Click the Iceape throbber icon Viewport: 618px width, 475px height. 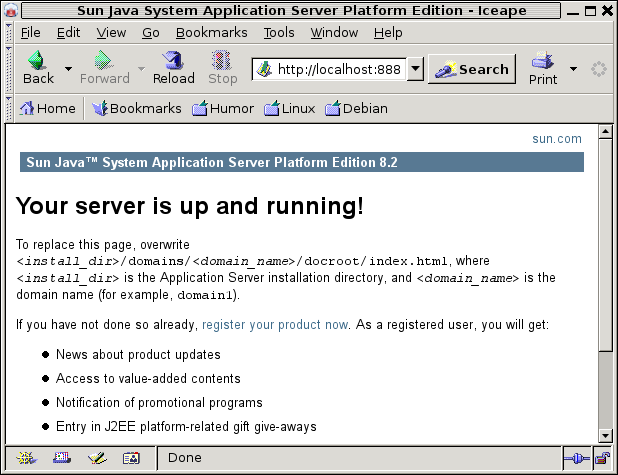598,69
